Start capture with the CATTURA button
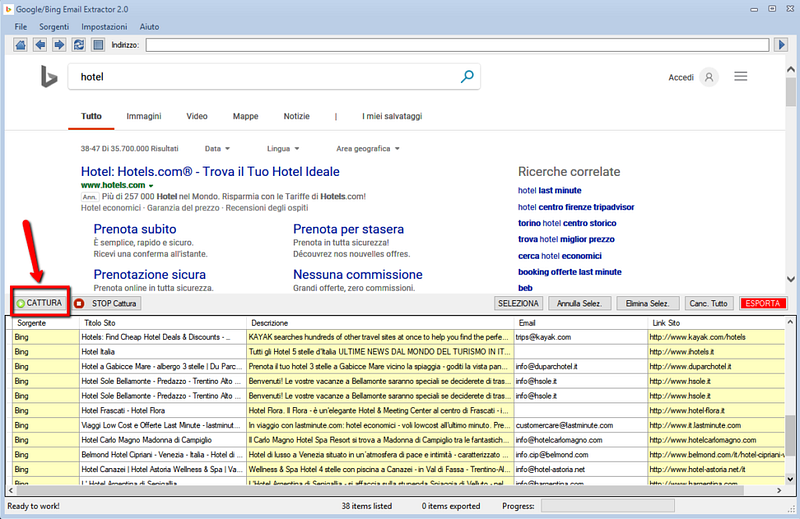The image size is (800, 519). point(39,302)
